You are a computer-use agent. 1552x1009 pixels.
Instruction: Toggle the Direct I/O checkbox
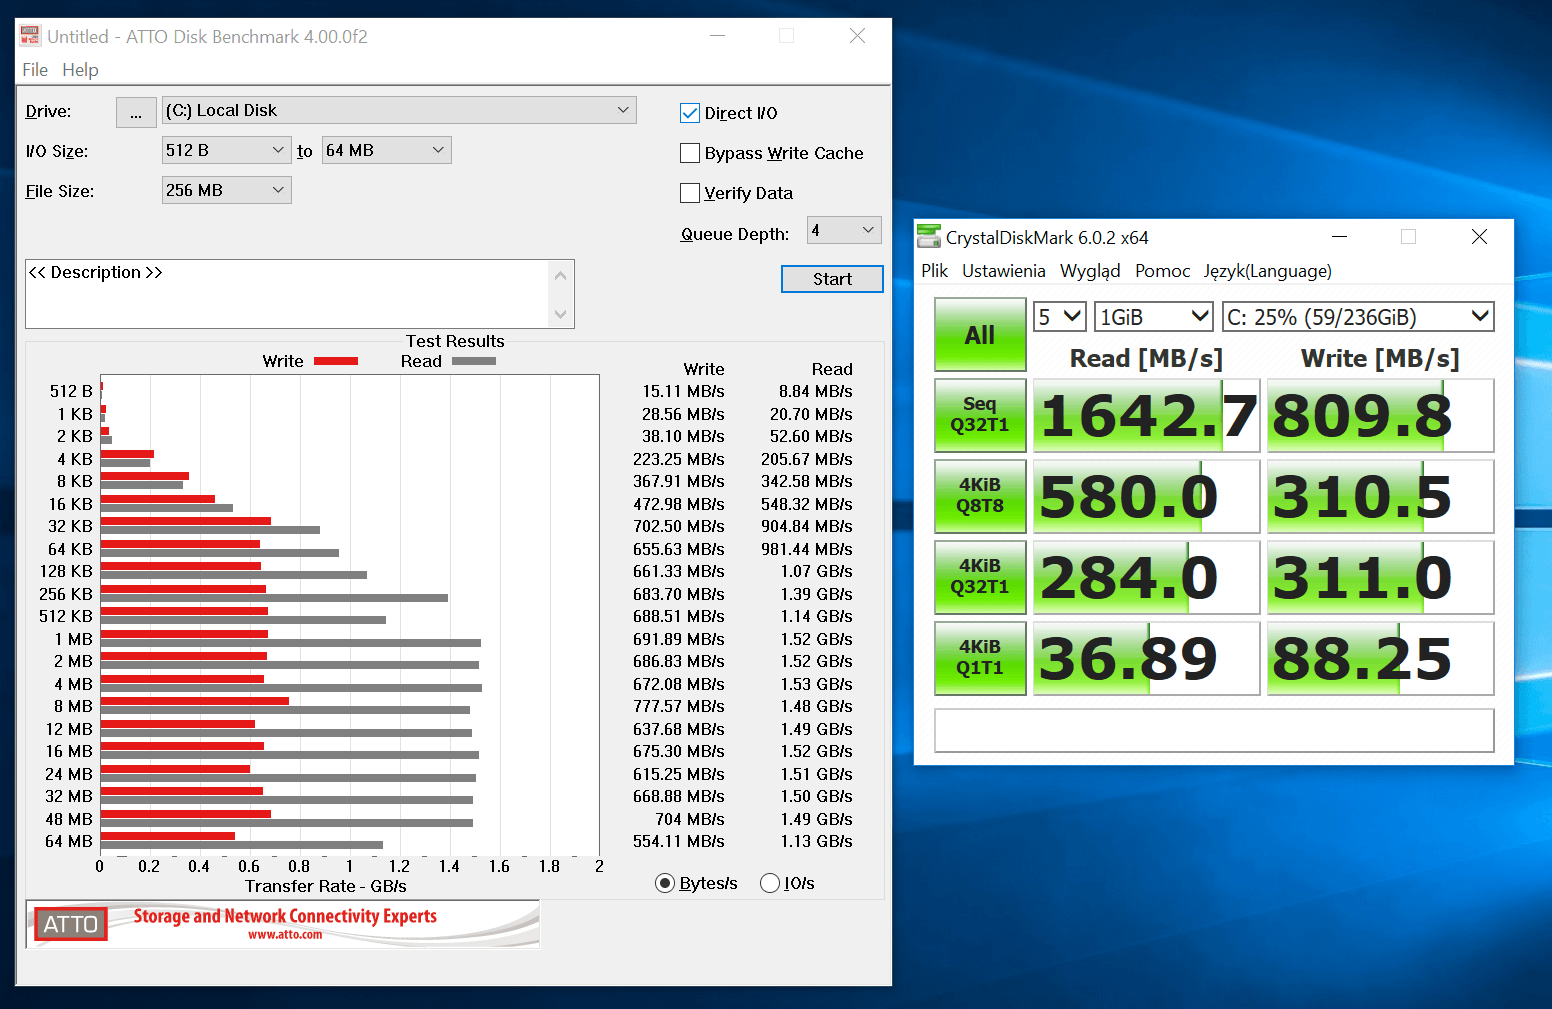pyautogui.click(x=690, y=113)
